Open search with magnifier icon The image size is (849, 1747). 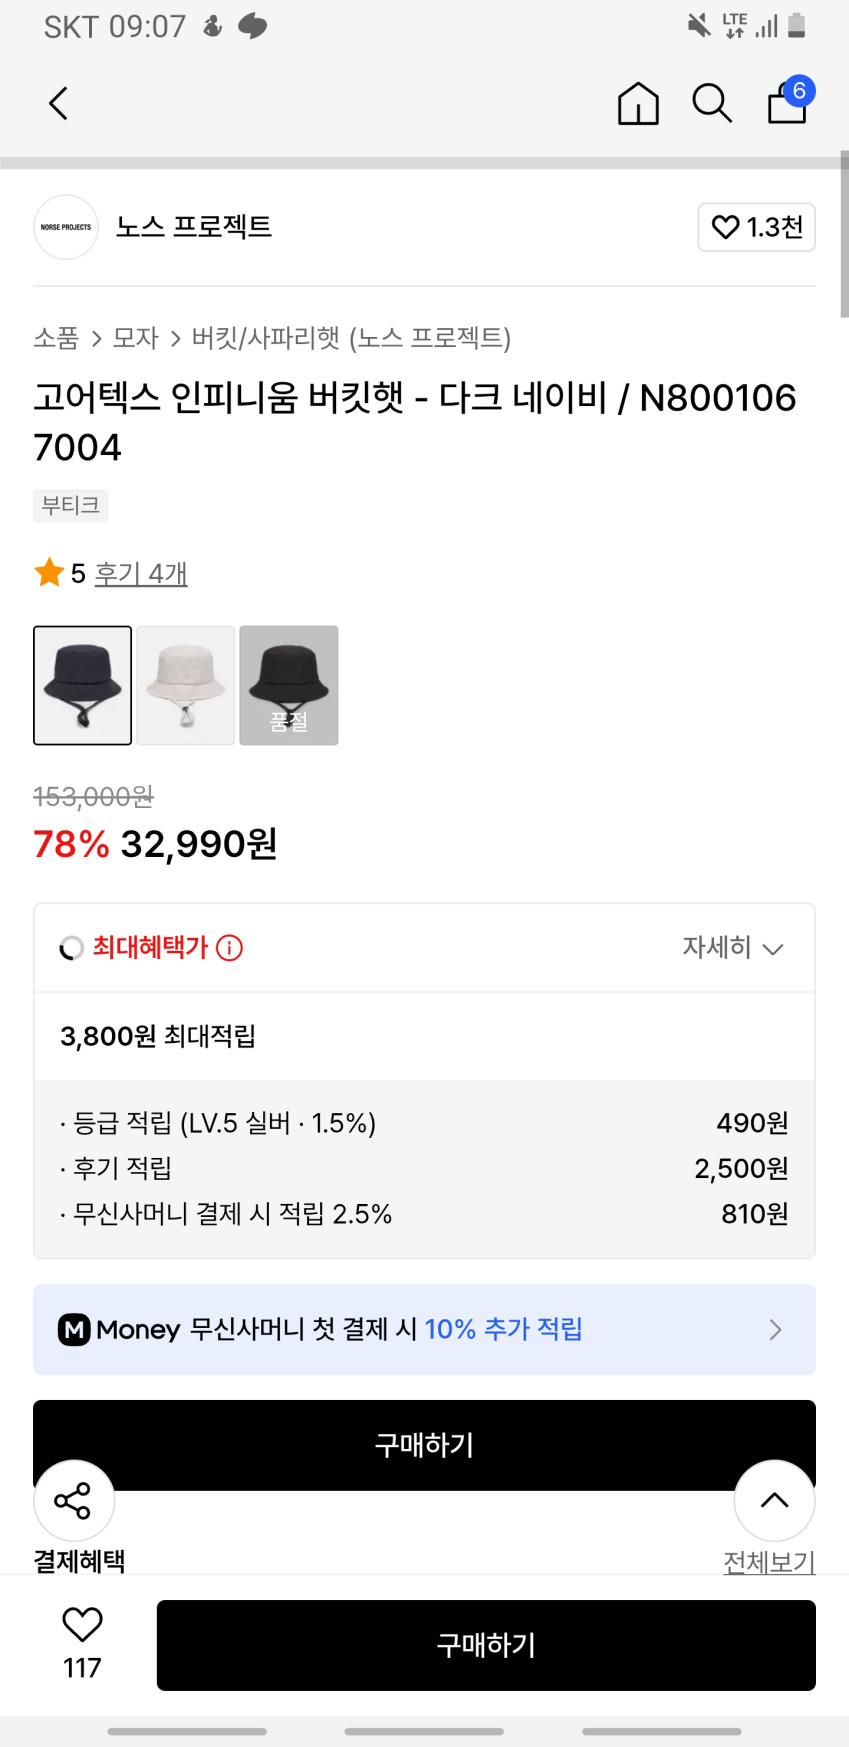pyautogui.click(x=712, y=103)
